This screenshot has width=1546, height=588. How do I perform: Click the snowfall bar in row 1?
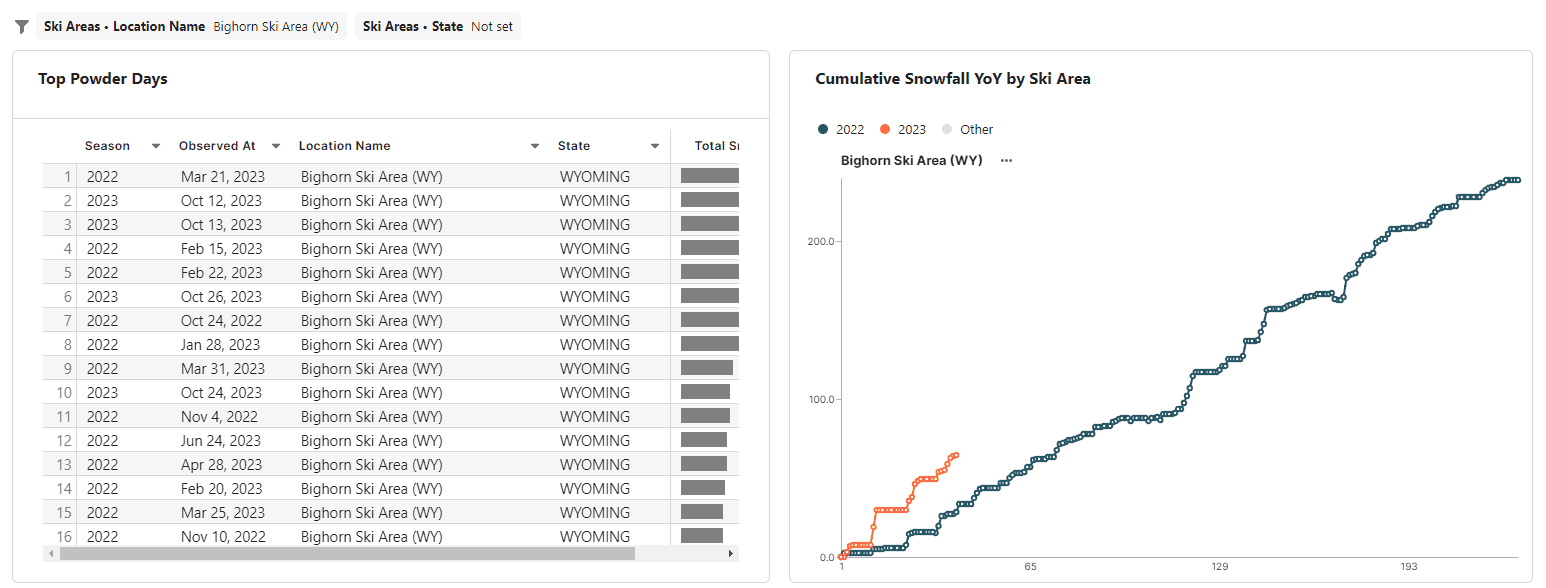pos(709,176)
